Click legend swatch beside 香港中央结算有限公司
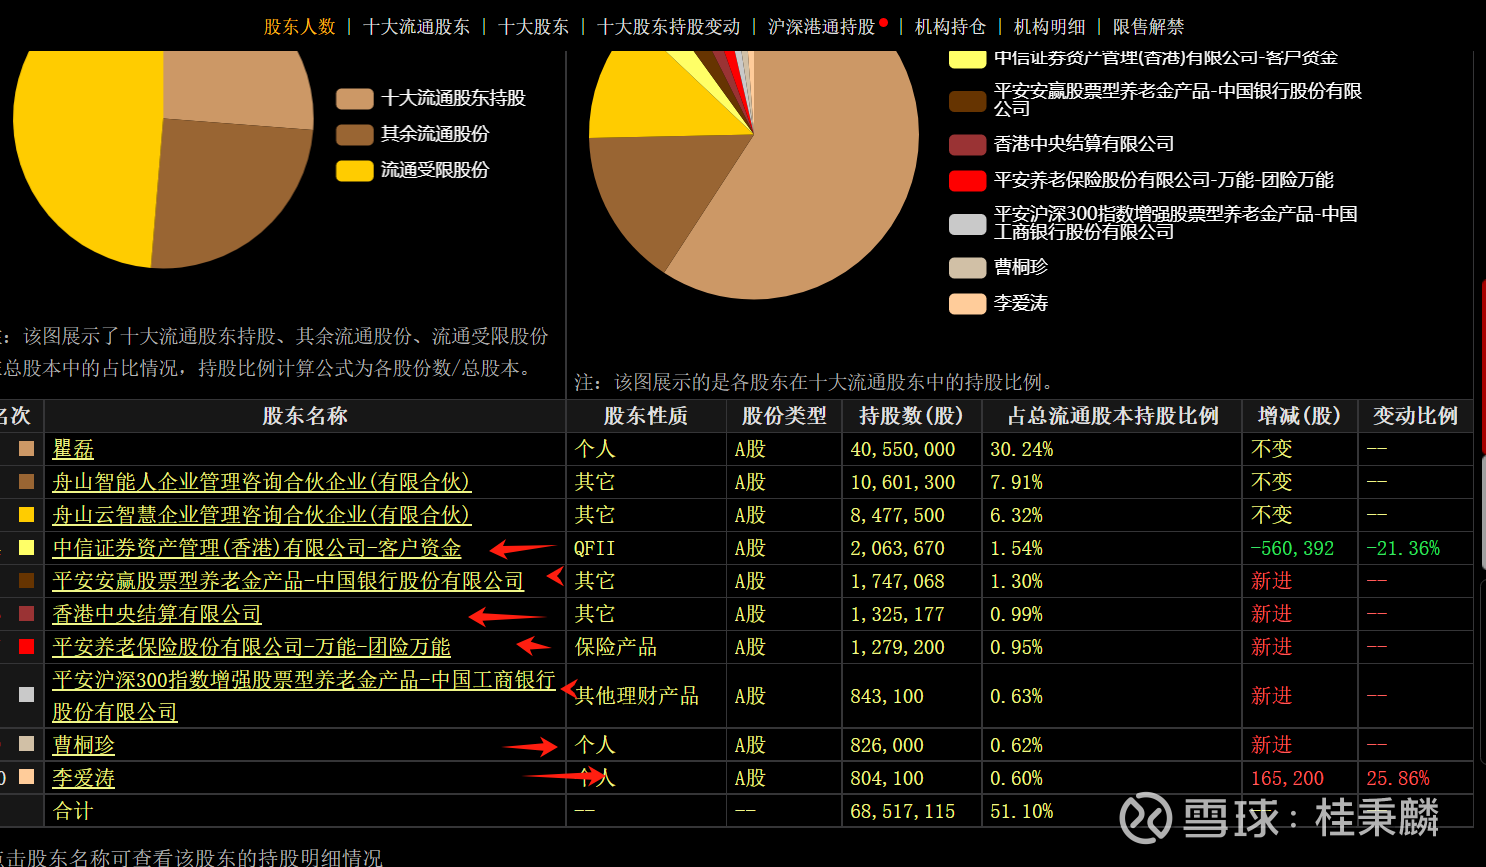 [967, 144]
